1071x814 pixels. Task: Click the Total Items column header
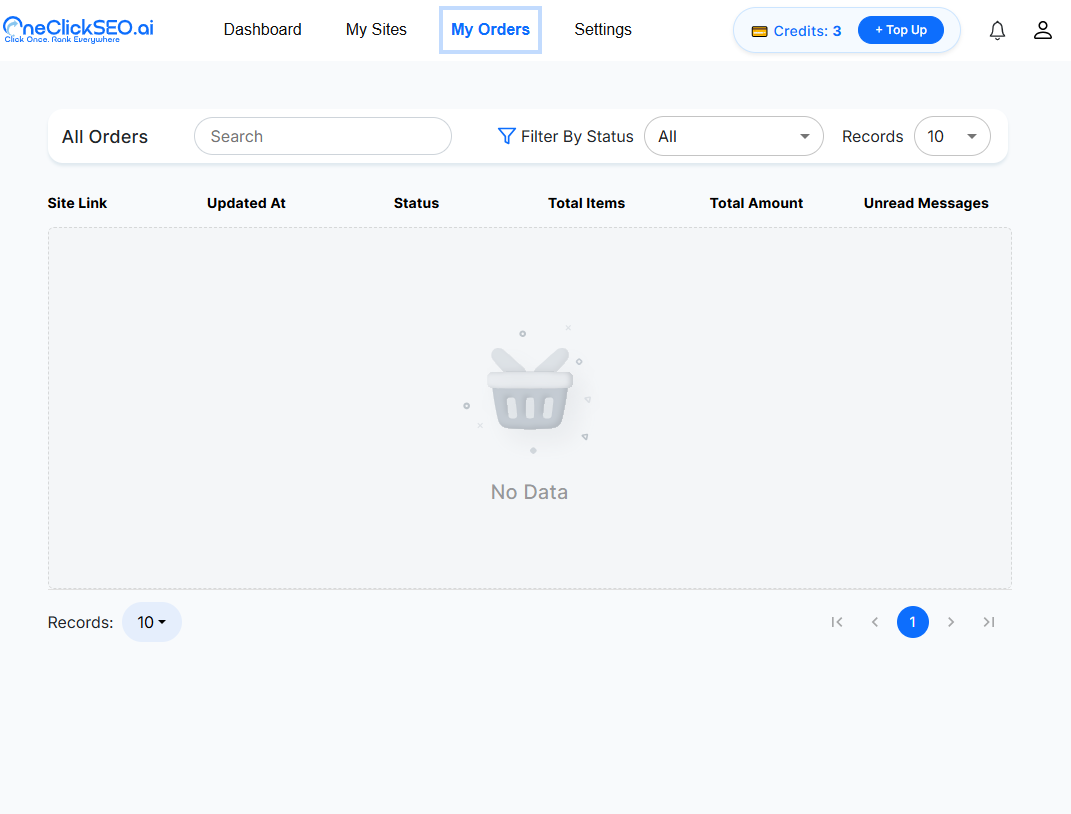coord(586,204)
